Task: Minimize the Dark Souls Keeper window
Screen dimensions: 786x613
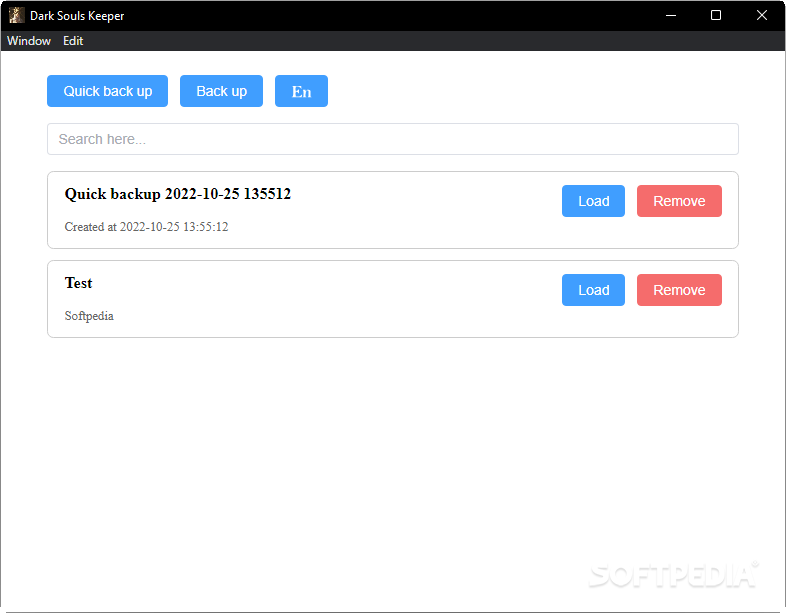Action: point(671,16)
